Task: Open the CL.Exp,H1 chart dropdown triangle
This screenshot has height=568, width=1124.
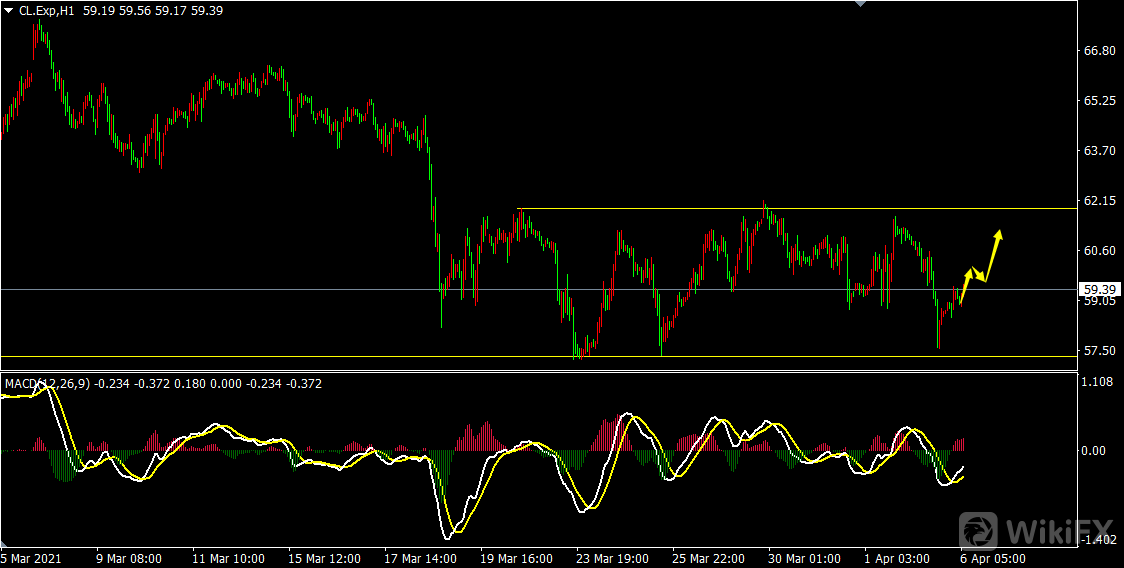Action: click(x=9, y=9)
